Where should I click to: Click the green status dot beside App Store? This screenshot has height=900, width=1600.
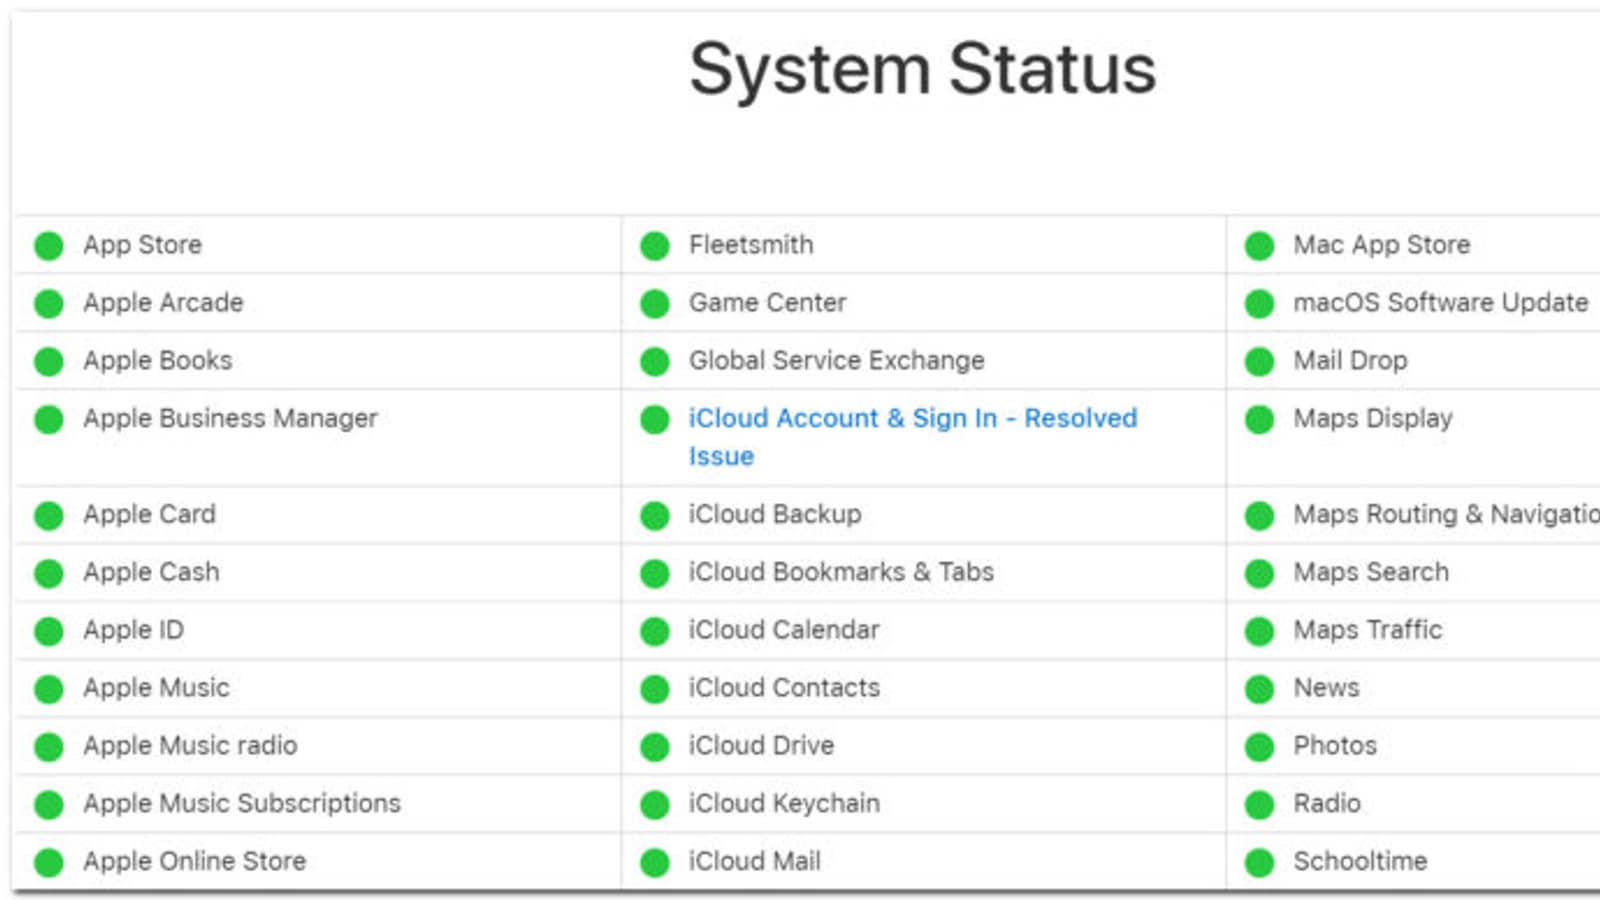click(x=49, y=245)
